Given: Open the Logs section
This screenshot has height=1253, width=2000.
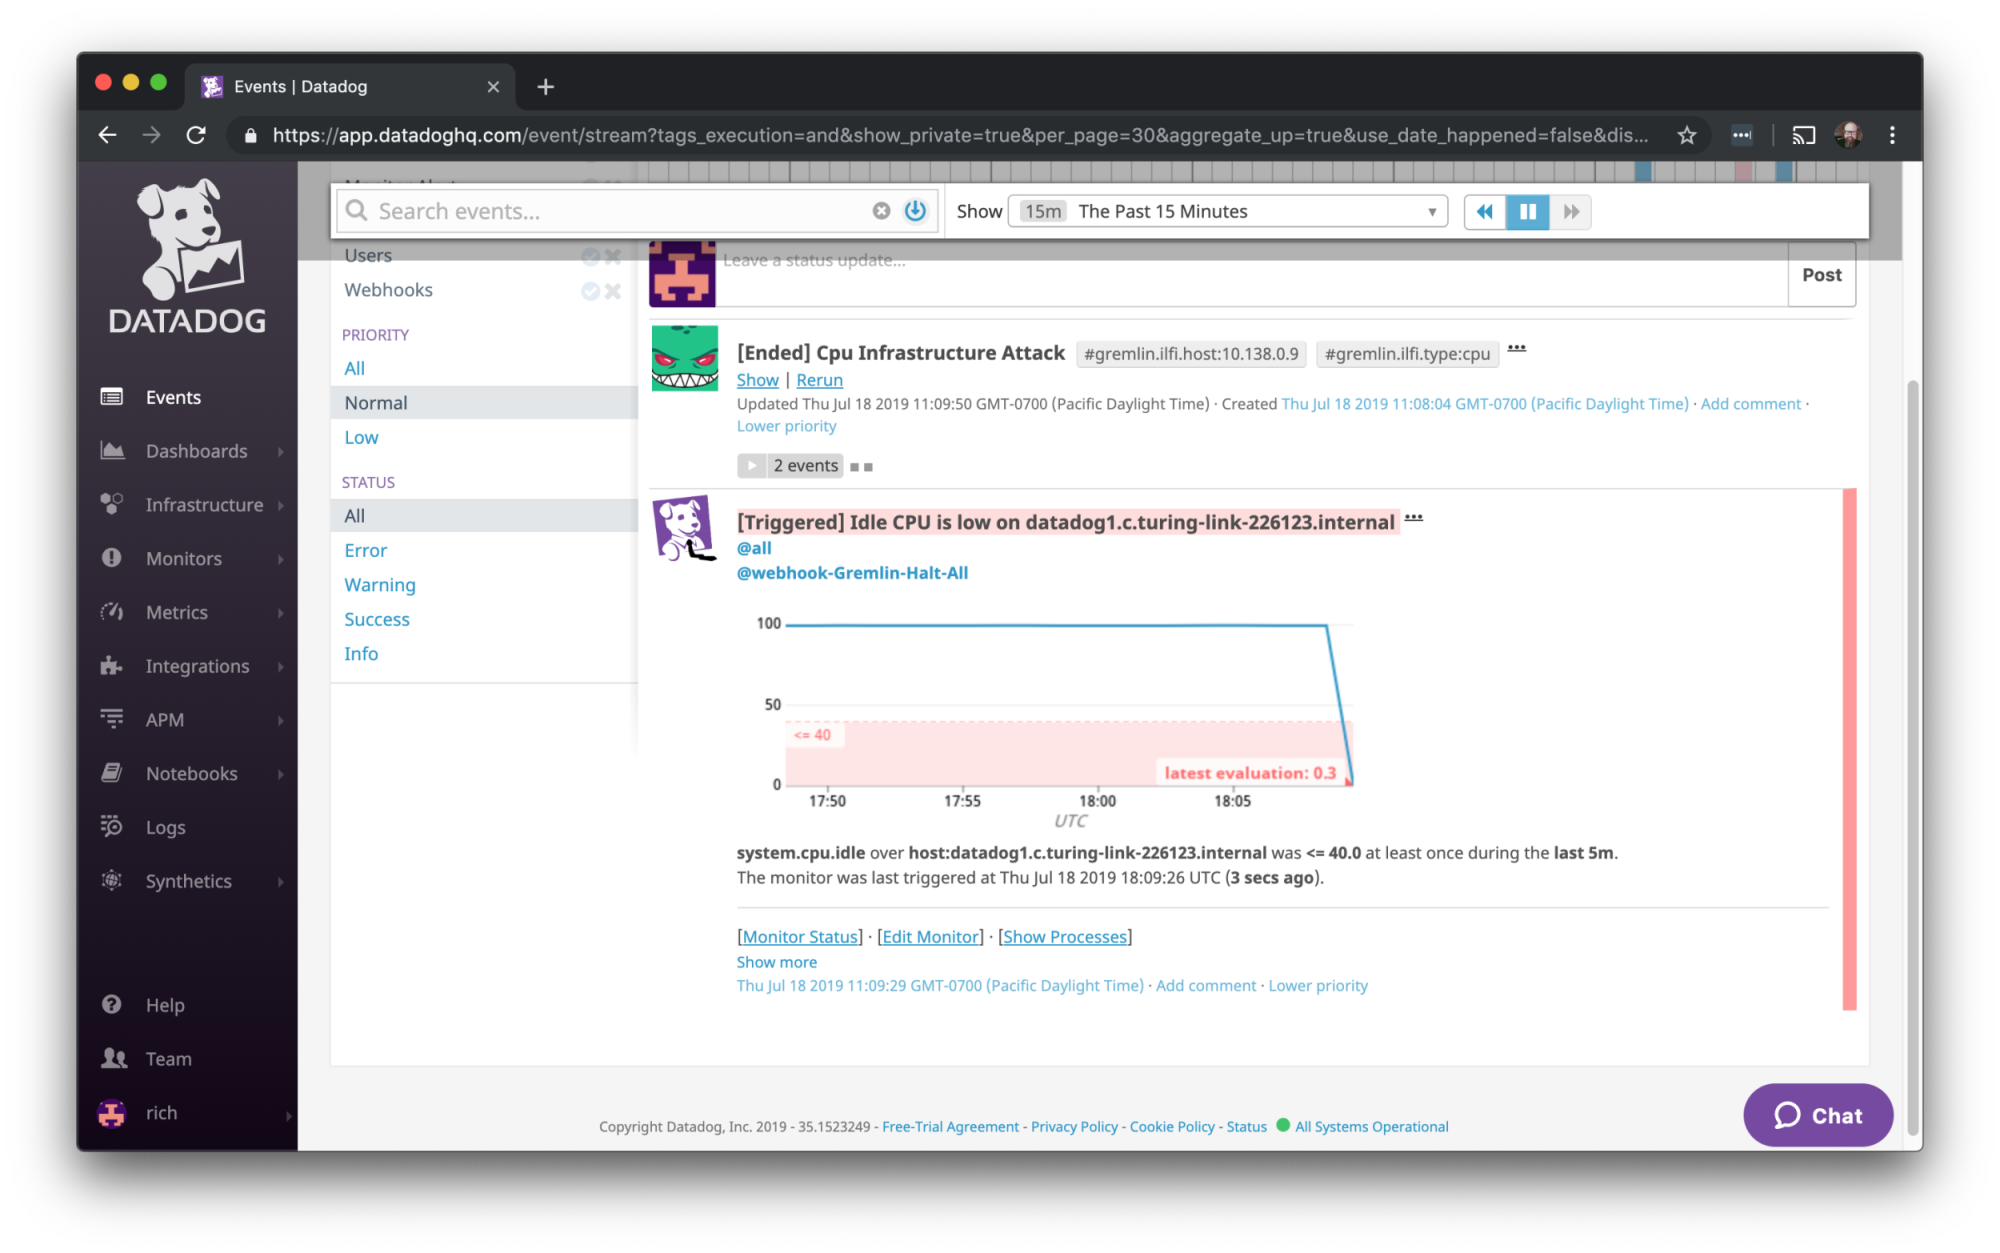Looking at the screenshot, I should (x=164, y=826).
